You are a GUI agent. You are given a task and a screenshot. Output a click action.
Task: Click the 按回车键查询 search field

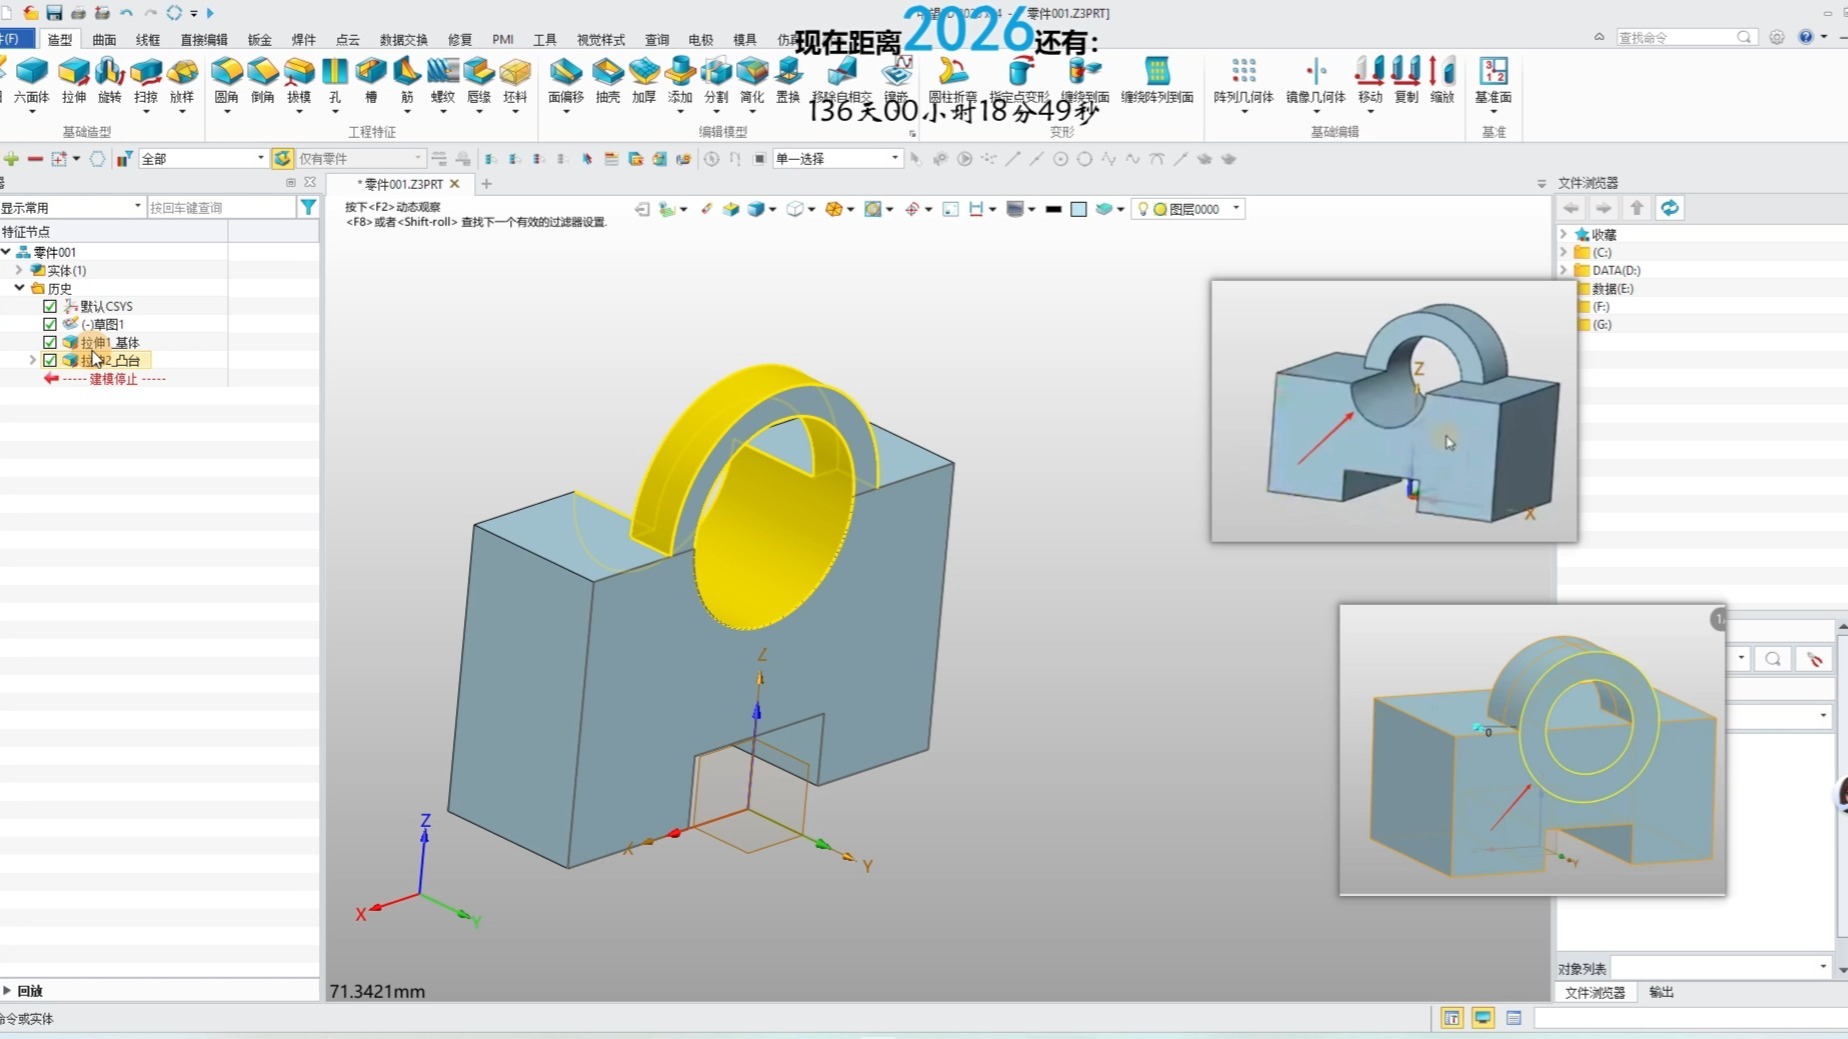(221, 207)
